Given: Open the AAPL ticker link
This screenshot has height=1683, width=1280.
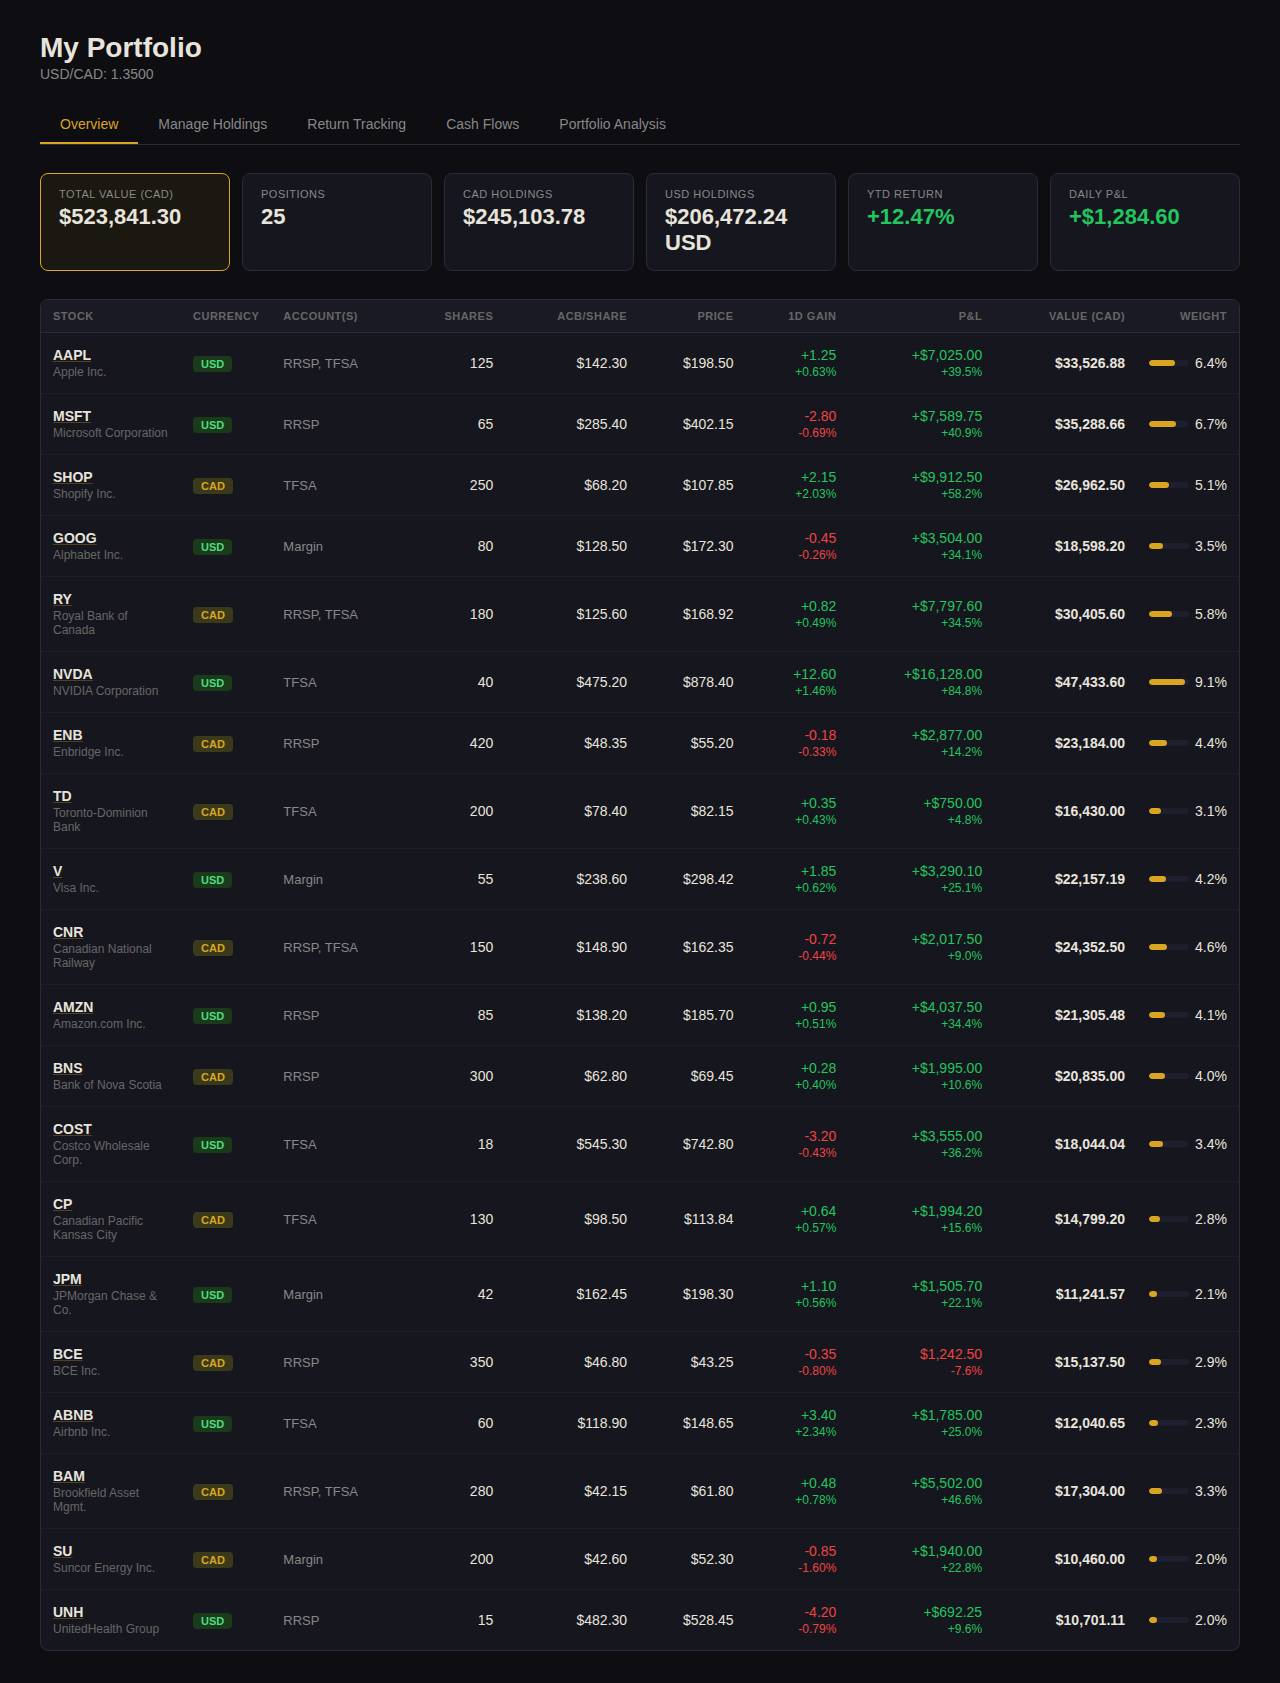Looking at the screenshot, I should tap(72, 355).
